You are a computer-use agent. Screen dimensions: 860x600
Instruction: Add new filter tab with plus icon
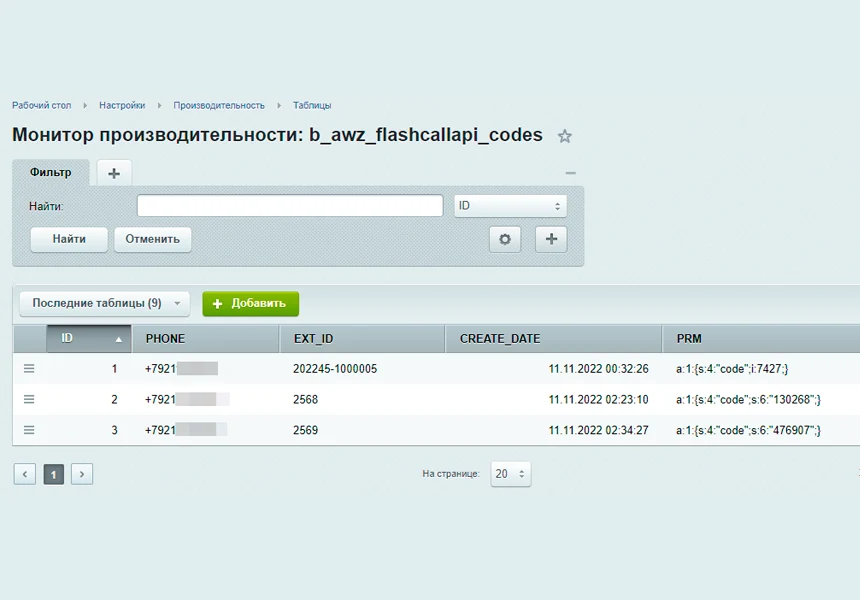114,173
